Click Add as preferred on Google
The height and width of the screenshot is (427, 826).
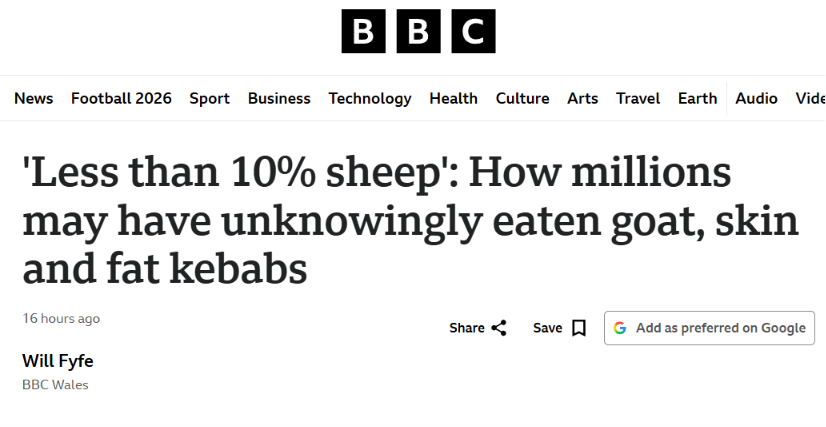tap(710, 328)
